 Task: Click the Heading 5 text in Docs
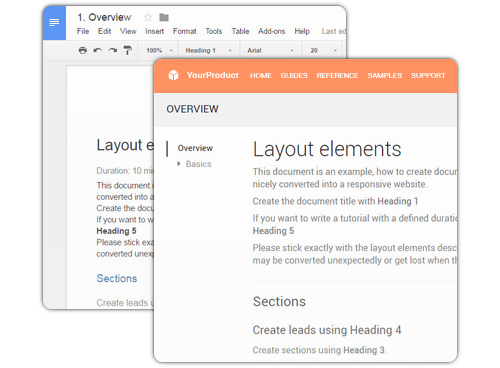tap(116, 231)
